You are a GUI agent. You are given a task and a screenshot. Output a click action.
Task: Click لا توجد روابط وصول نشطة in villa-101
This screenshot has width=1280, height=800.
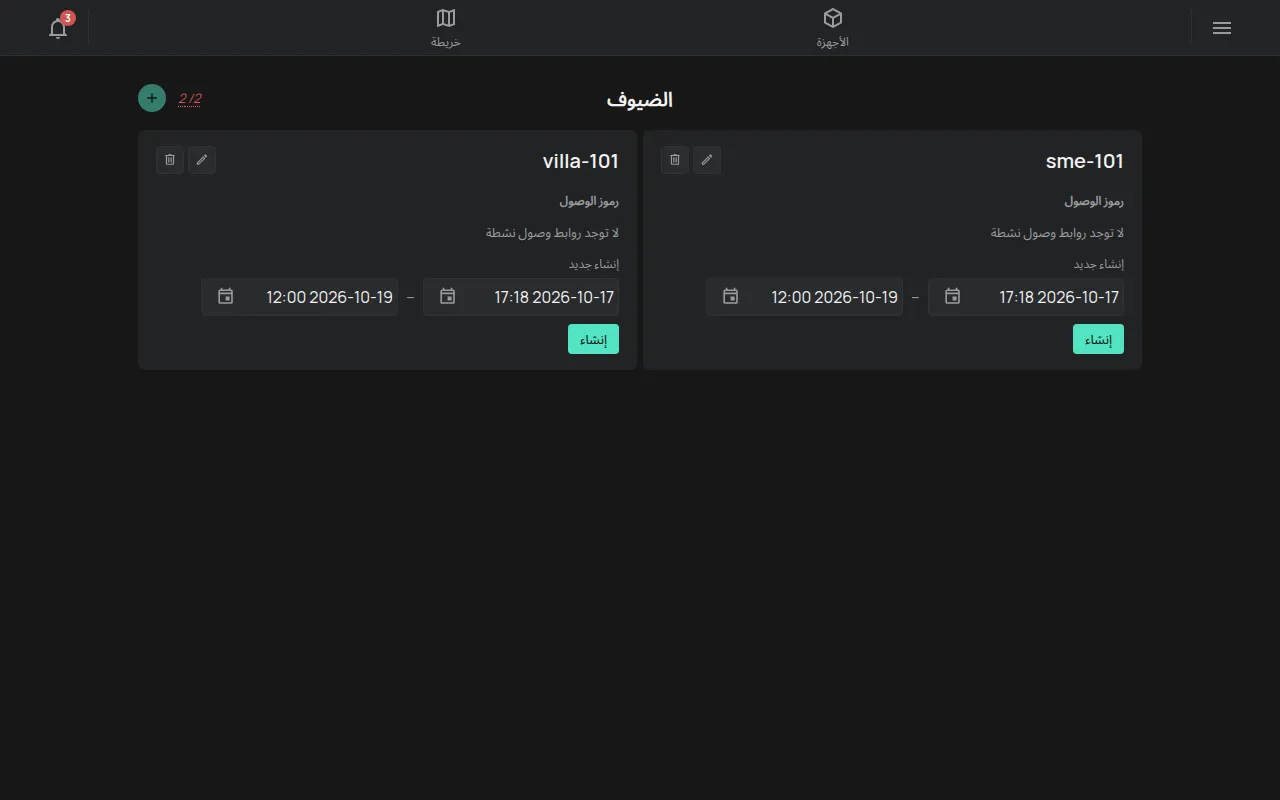pos(552,233)
